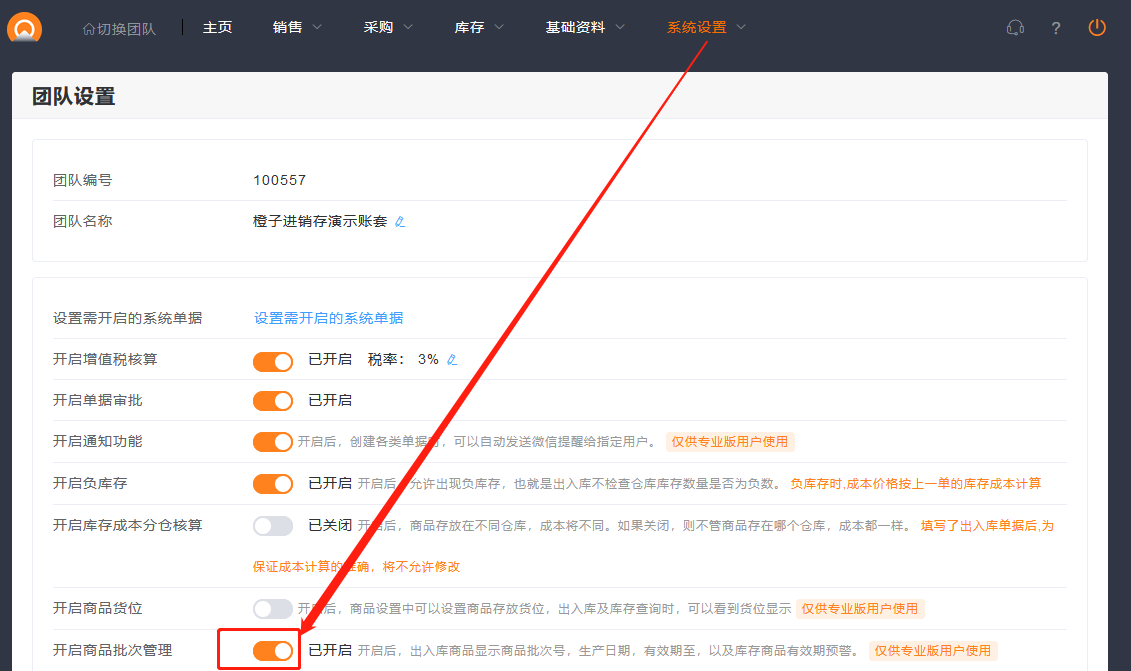
Task: Open customer service headset icon
Action: pos(1015,28)
